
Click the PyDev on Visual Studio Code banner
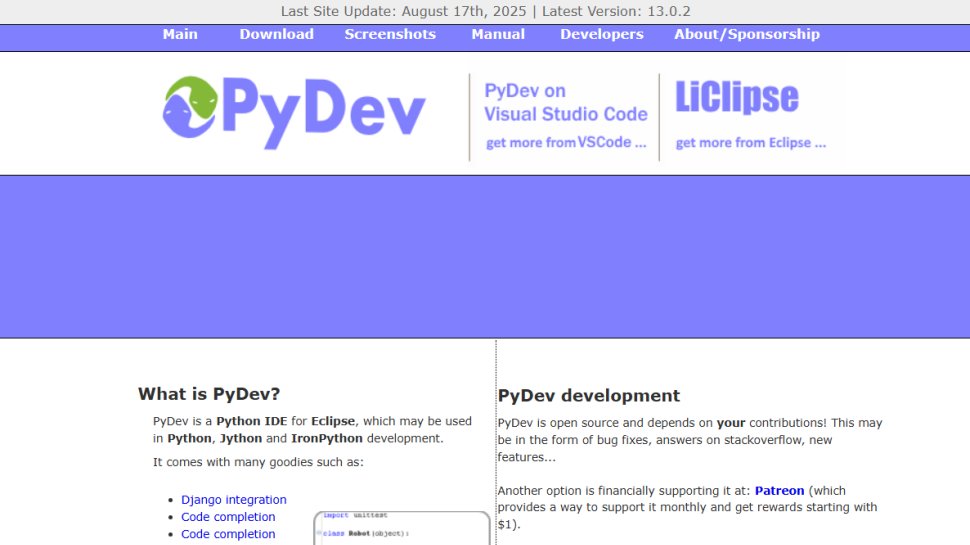tap(565, 102)
